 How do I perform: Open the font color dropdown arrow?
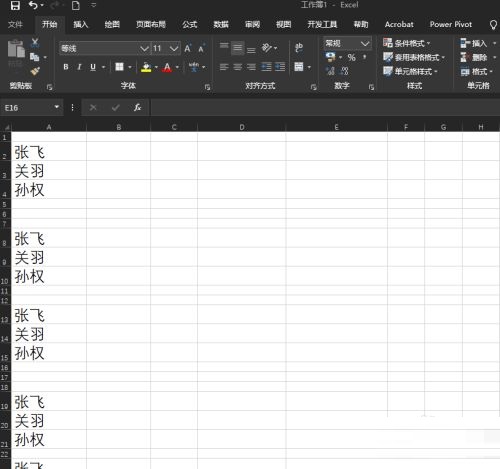point(177,67)
